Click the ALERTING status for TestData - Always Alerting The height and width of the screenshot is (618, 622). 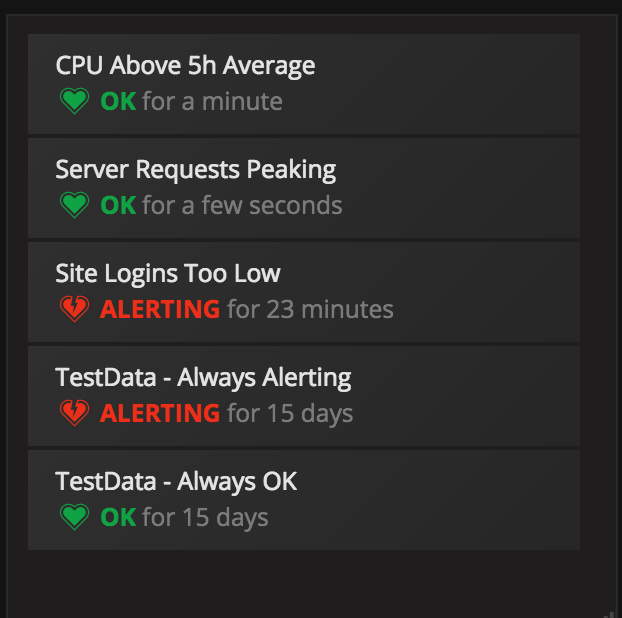[160, 413]
